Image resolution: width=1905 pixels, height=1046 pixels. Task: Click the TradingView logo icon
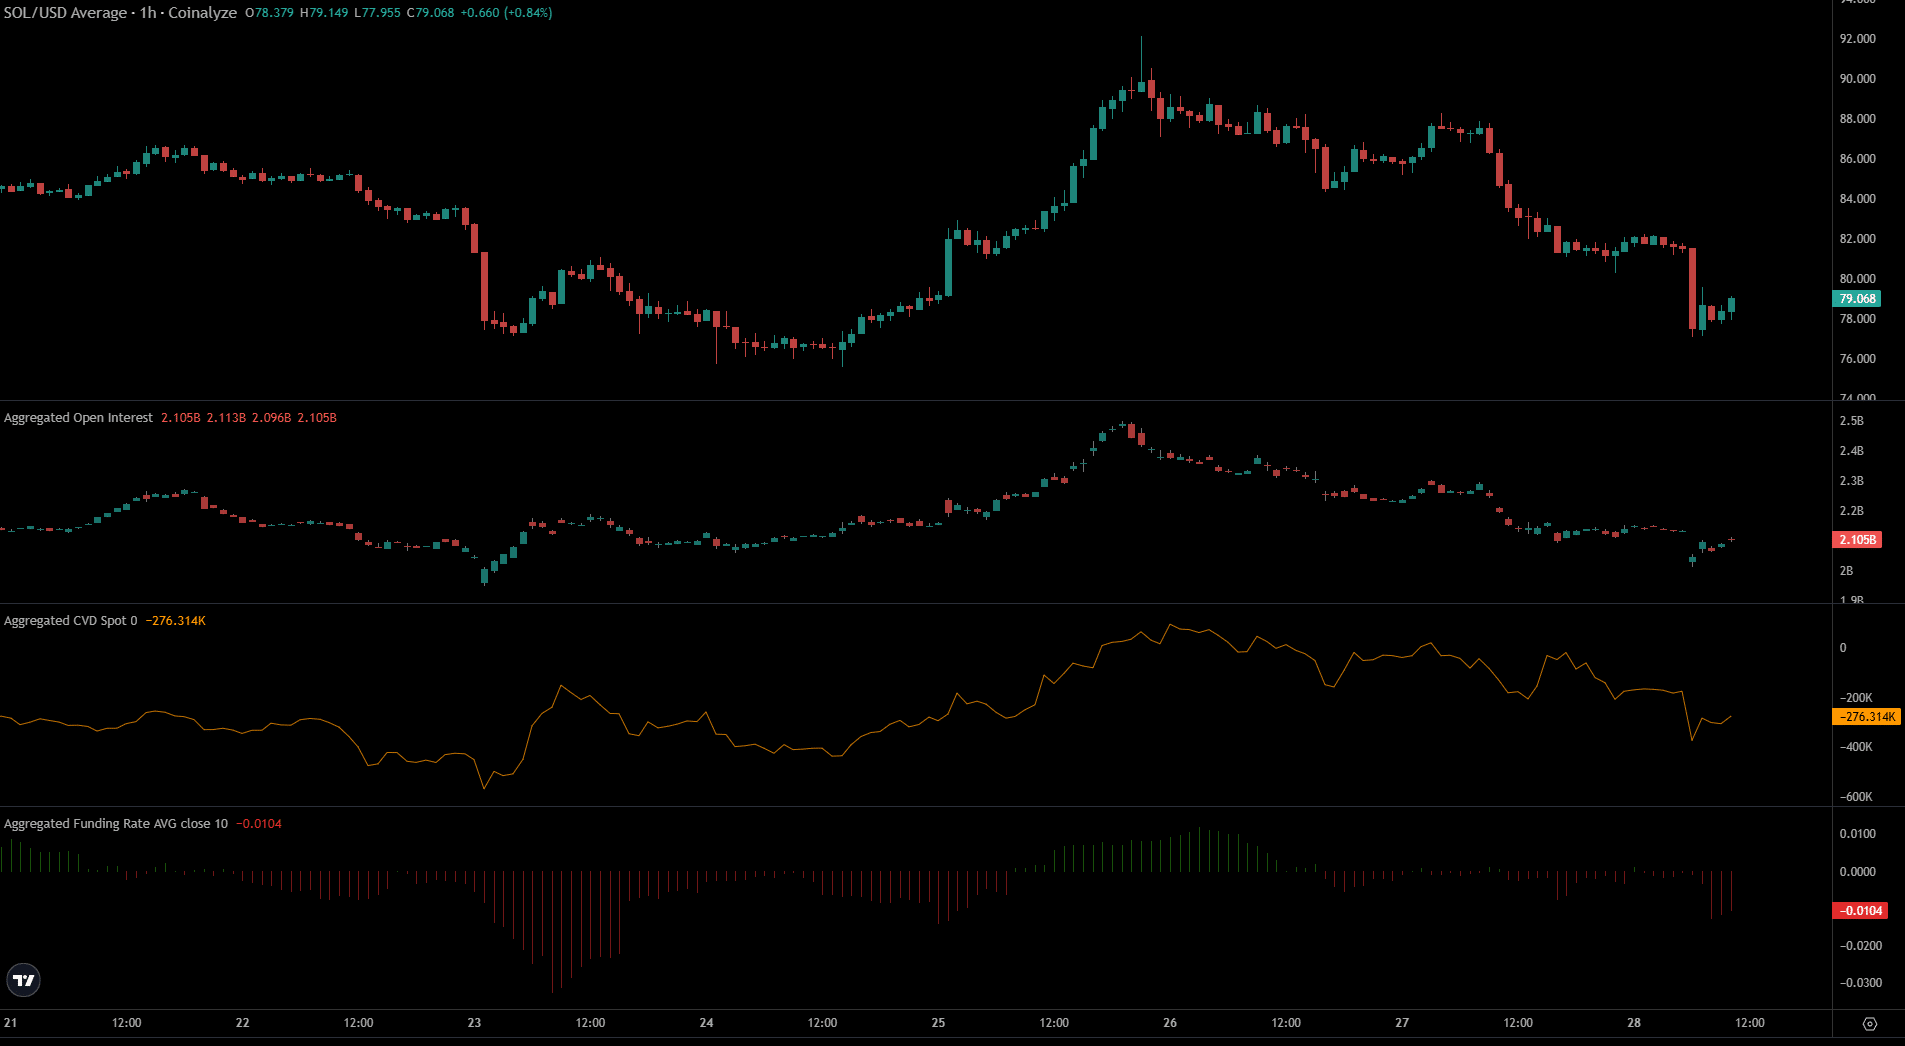tap(23, 980)
